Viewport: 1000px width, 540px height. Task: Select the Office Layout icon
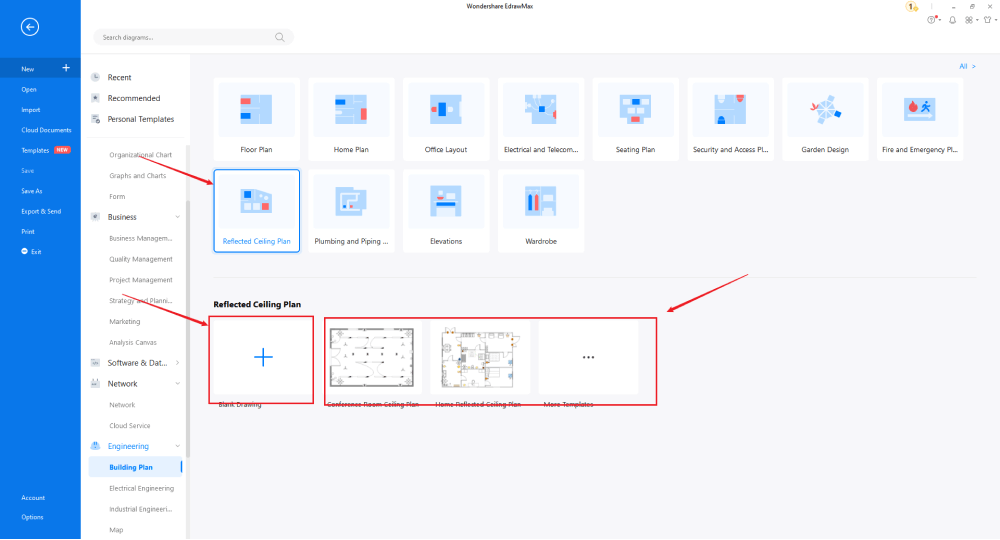[x=446, y=110]
